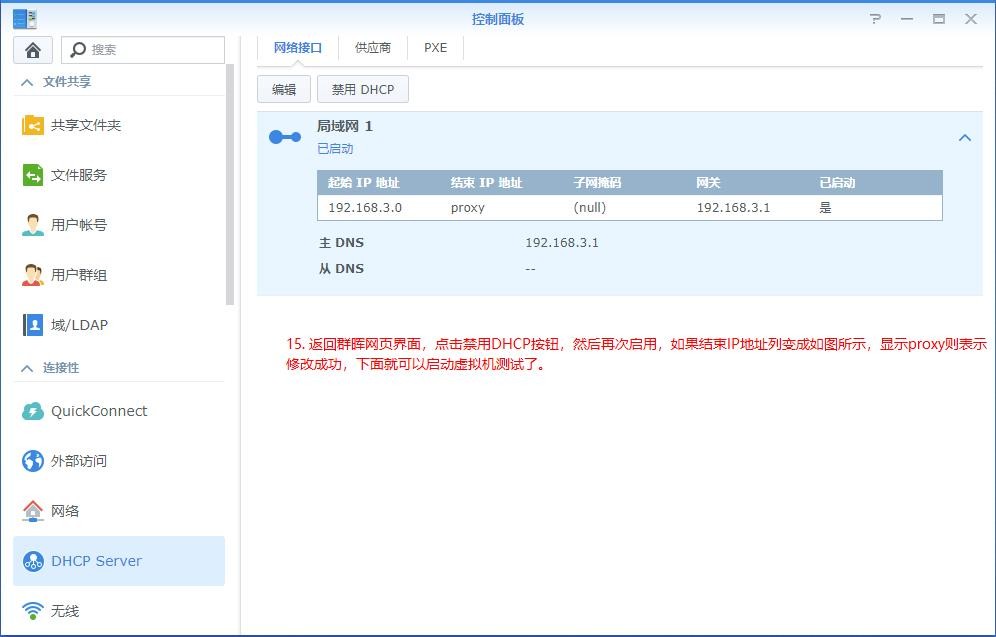
Task: Switch to the PXE tab
Action: pos(435,48)
